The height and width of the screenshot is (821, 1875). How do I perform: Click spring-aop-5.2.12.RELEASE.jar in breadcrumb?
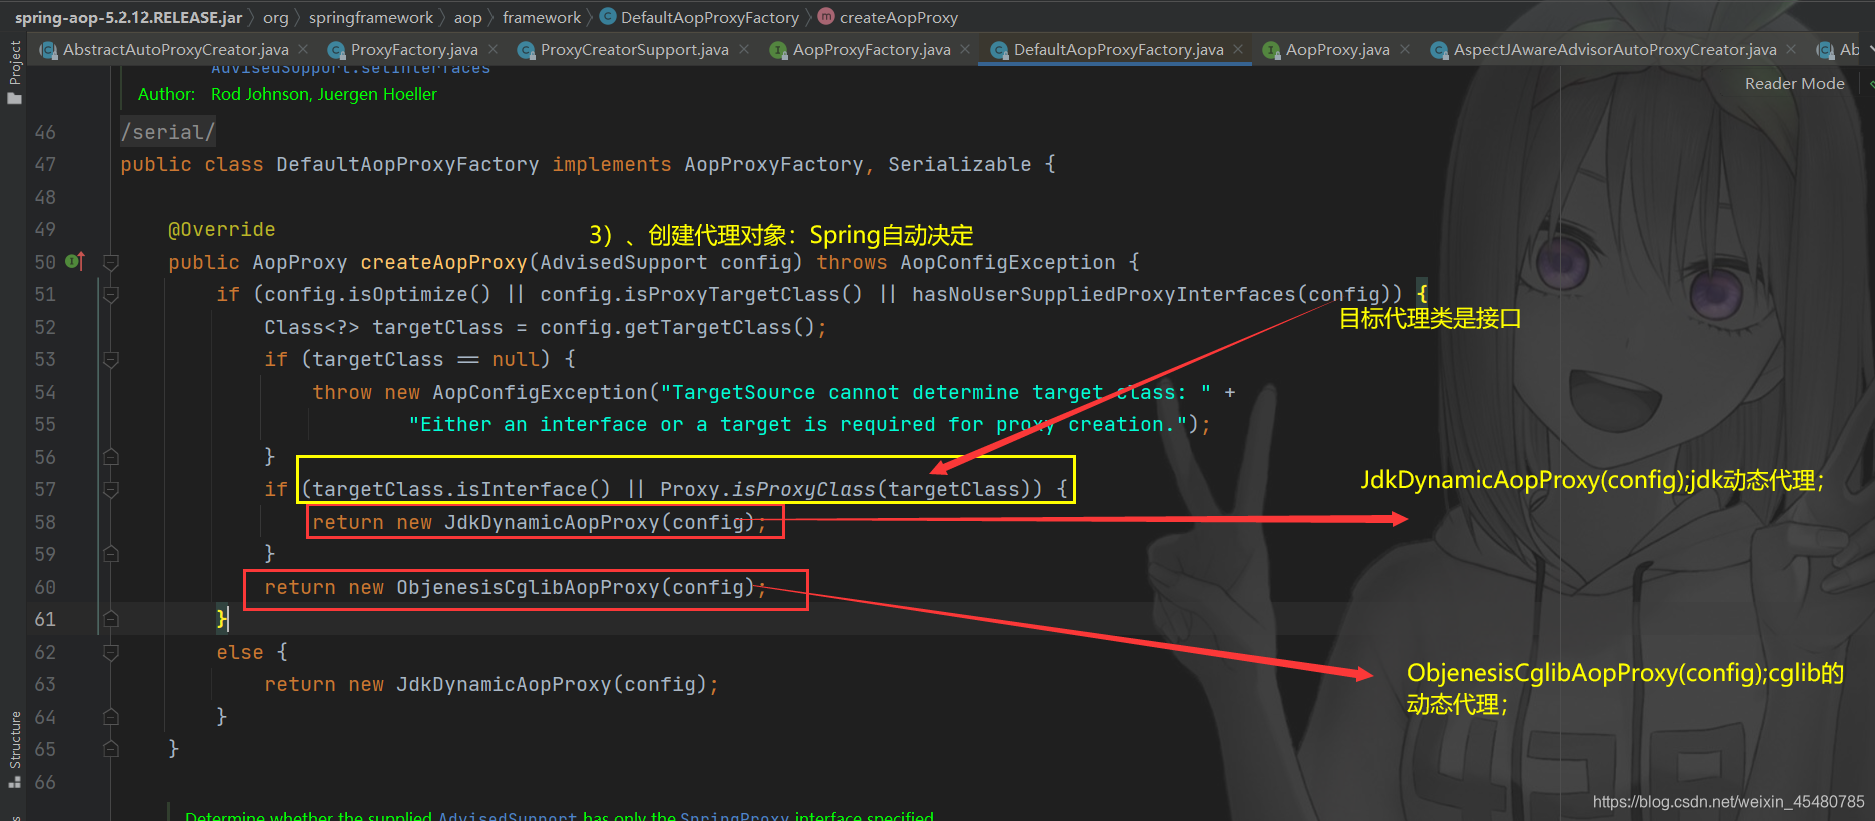tap(128, 17)
